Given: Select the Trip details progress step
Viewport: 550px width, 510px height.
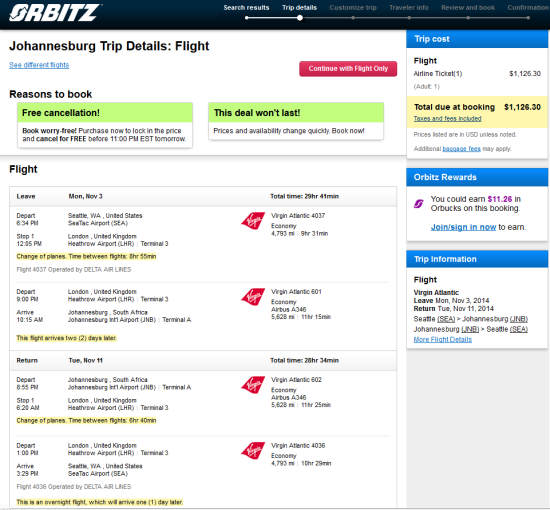Looking at the screenshot, I should coord(299,8).
